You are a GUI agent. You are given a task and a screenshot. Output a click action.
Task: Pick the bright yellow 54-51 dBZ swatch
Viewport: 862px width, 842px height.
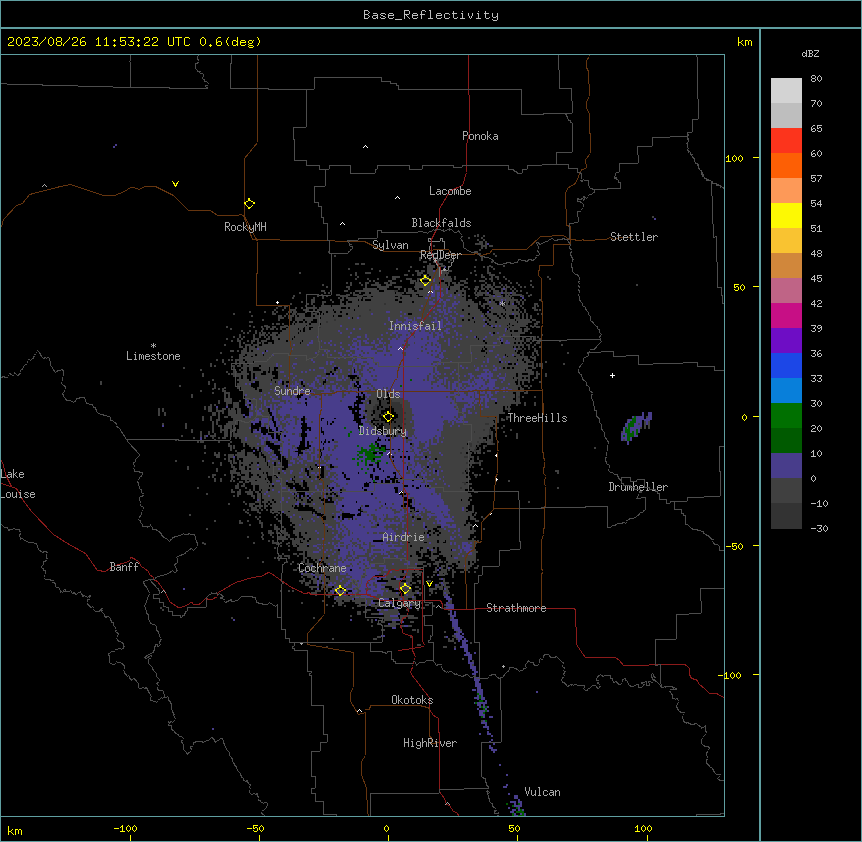pyautogui.click(x=786, y=215)
